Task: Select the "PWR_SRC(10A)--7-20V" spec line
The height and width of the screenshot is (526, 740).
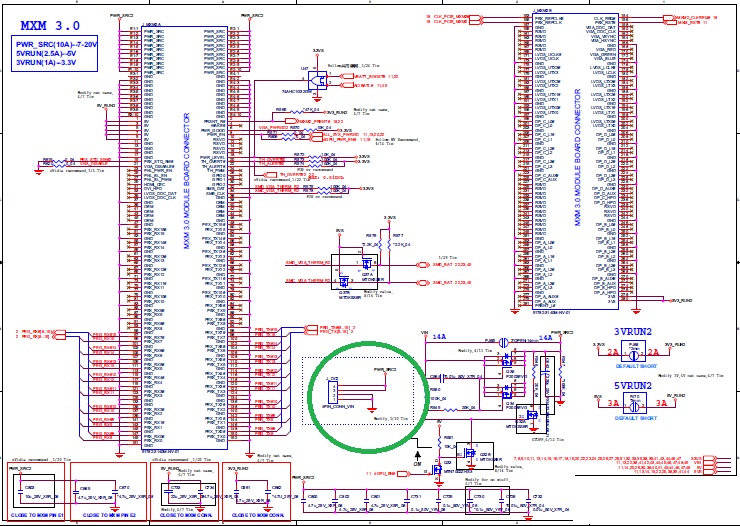Action: point(56,44)
